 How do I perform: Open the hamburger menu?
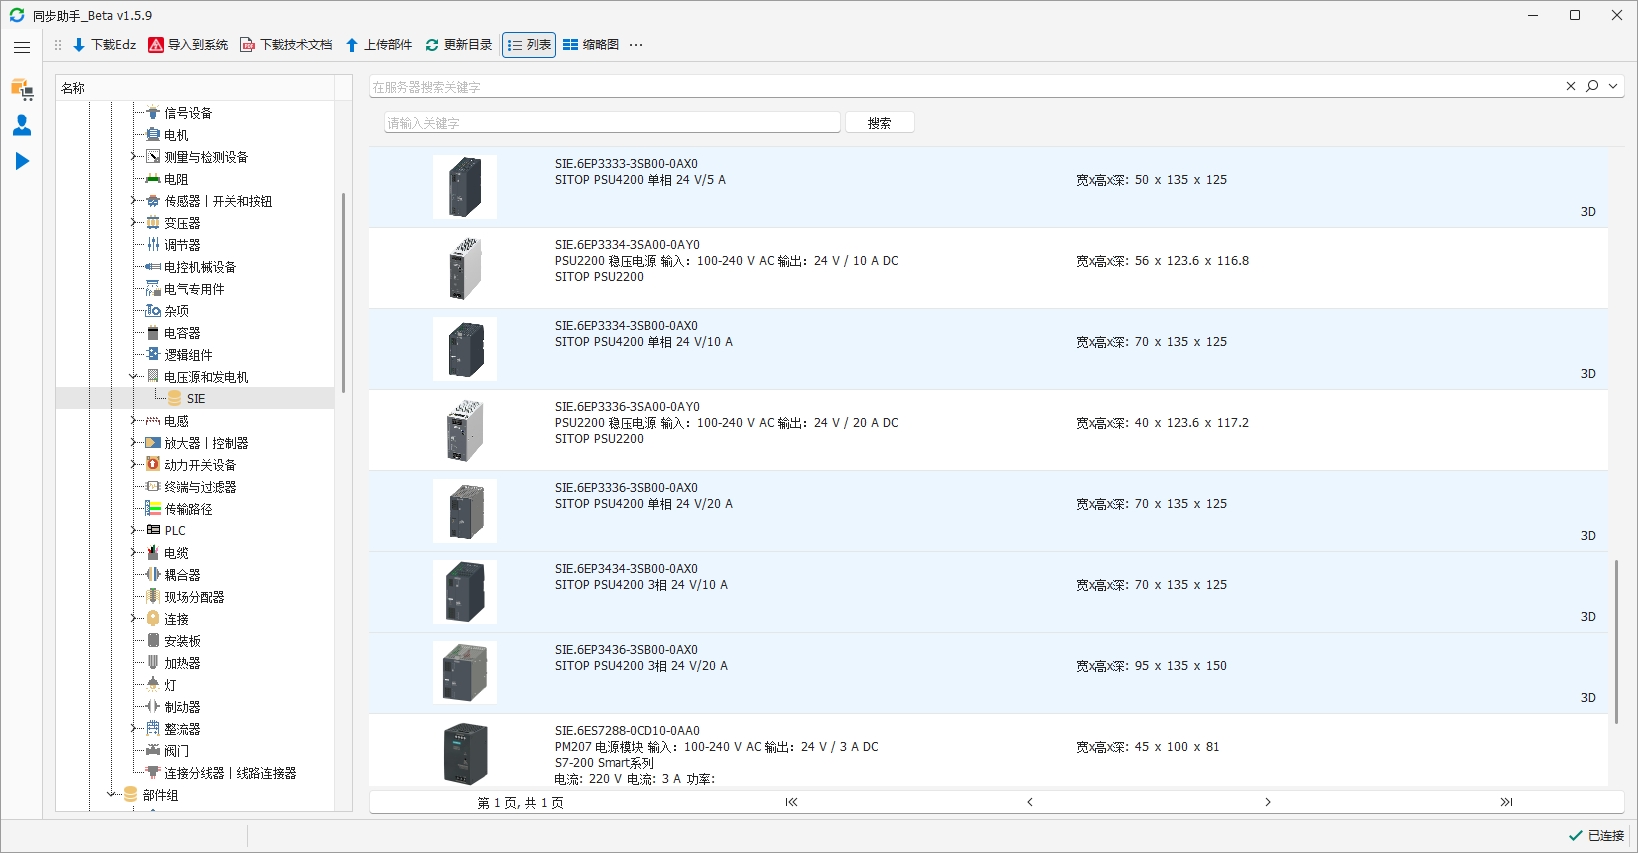click(22, 47)
